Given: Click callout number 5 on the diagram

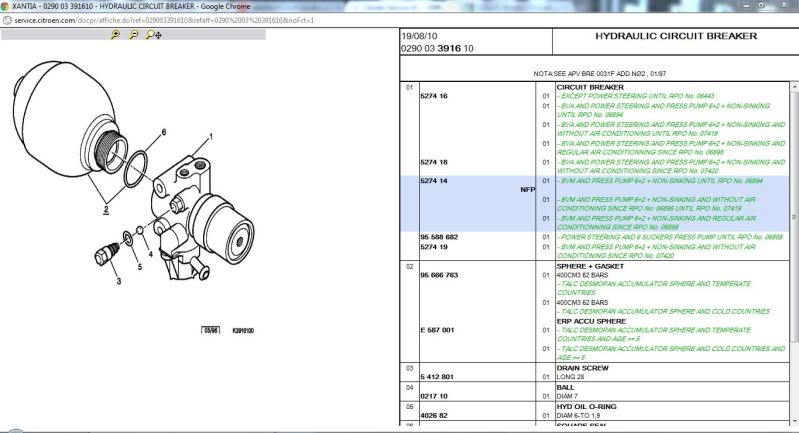Looking at the screenshot, I should pyautogui.click(x=140, y=267).
